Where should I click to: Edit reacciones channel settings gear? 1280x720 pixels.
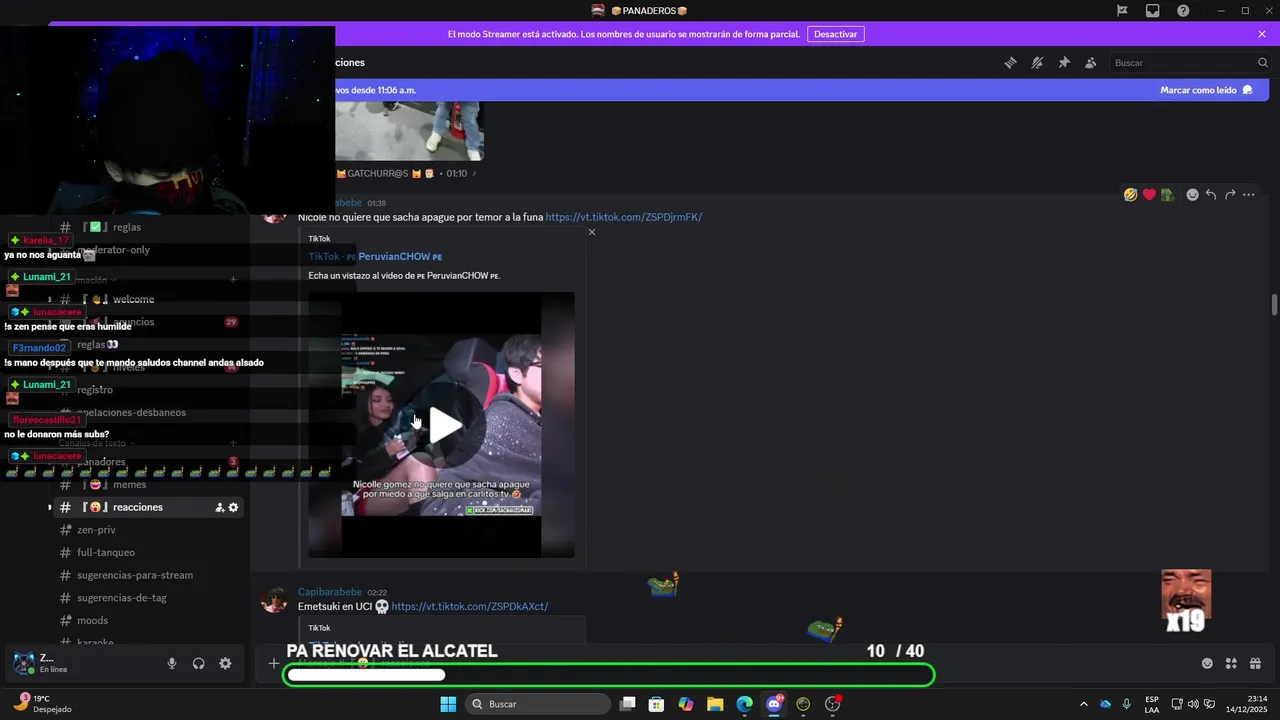[234, 508]
